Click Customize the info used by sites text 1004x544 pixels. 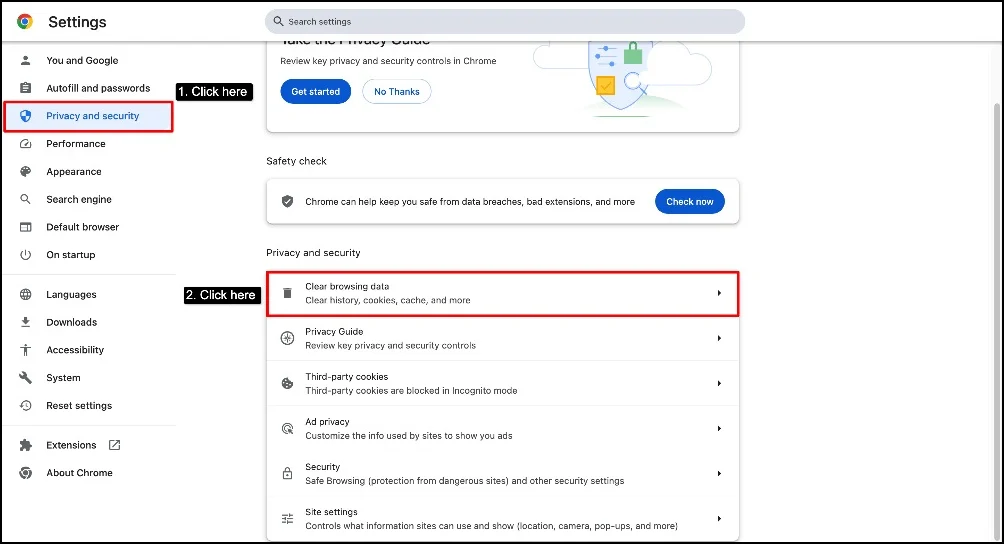point(409,436)
